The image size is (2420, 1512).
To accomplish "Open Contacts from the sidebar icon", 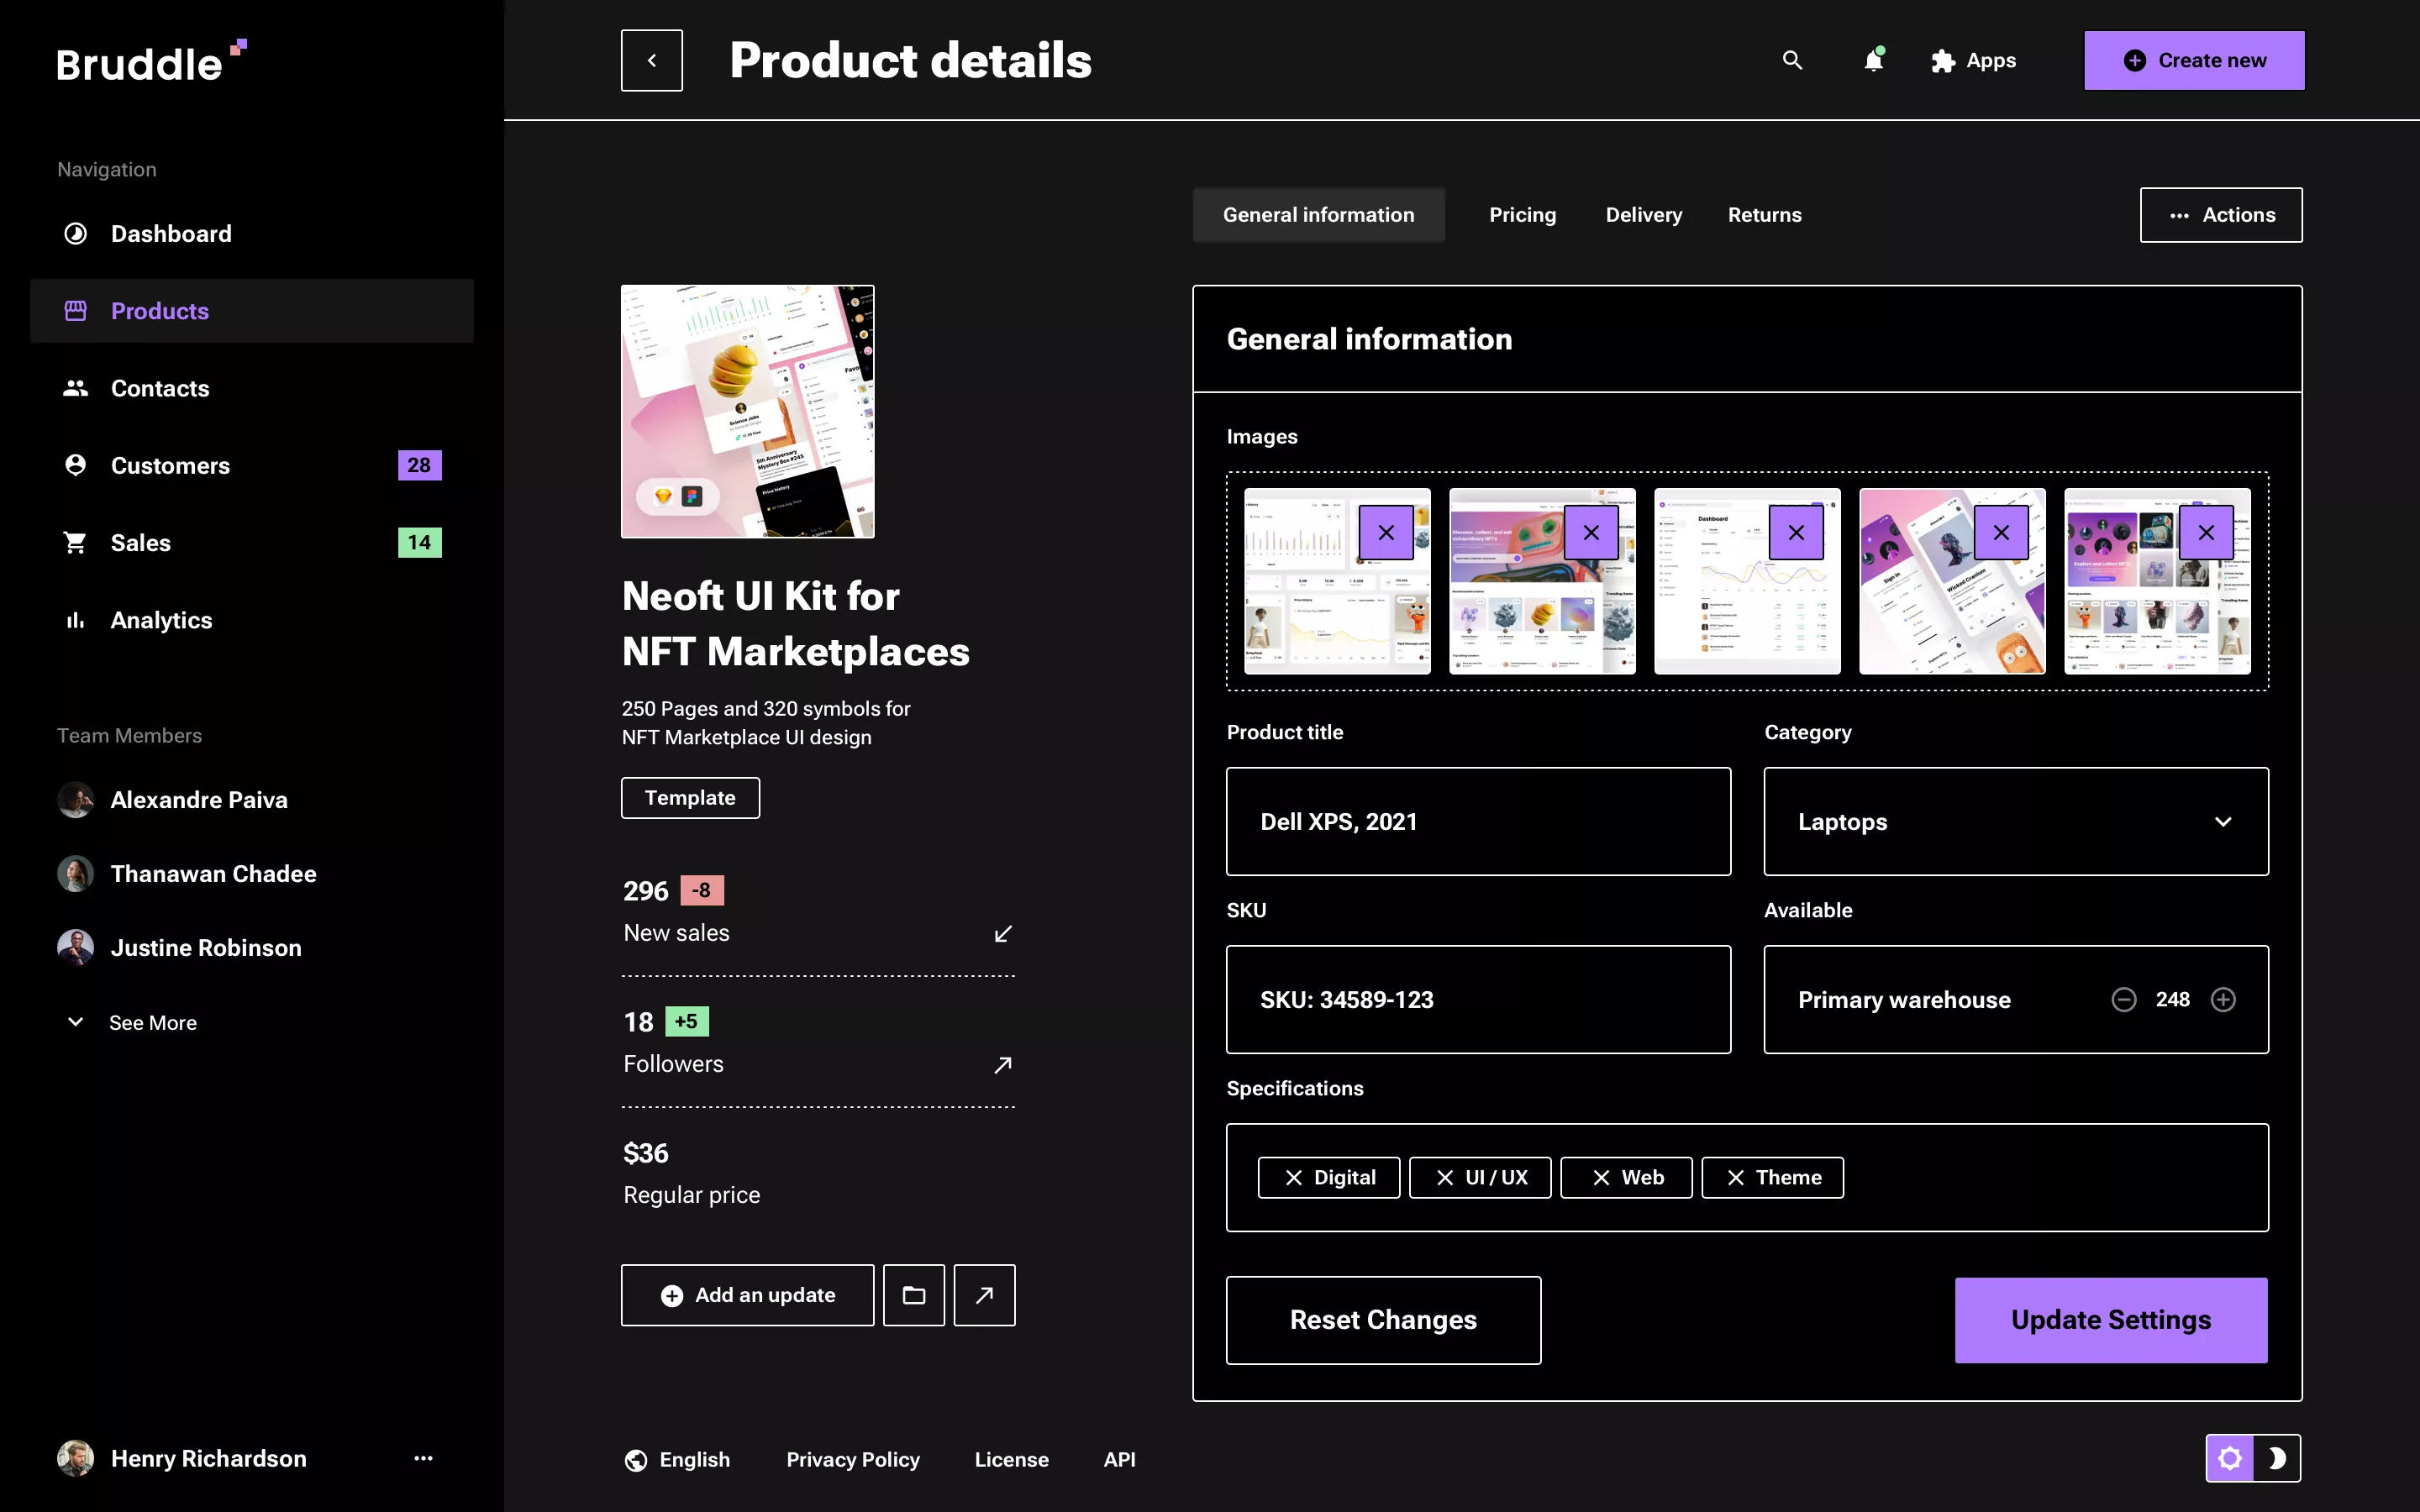I will click(x=75, y=388).
